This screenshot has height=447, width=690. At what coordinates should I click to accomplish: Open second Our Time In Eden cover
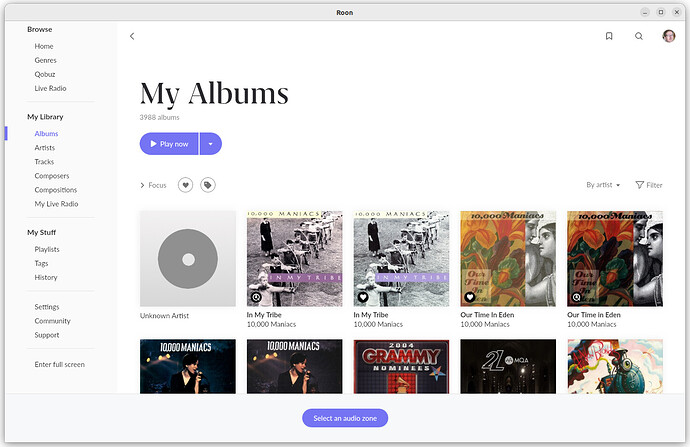[x=615, y=259]
